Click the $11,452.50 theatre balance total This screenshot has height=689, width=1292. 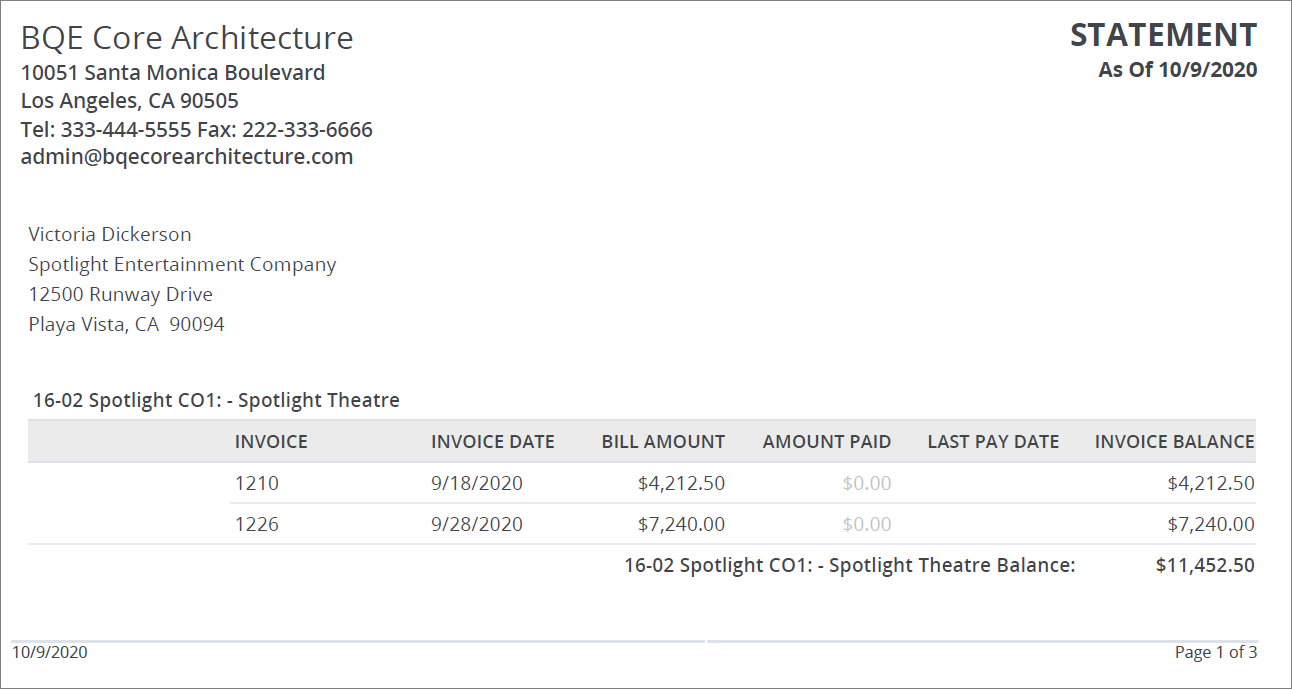(1208, 564)
